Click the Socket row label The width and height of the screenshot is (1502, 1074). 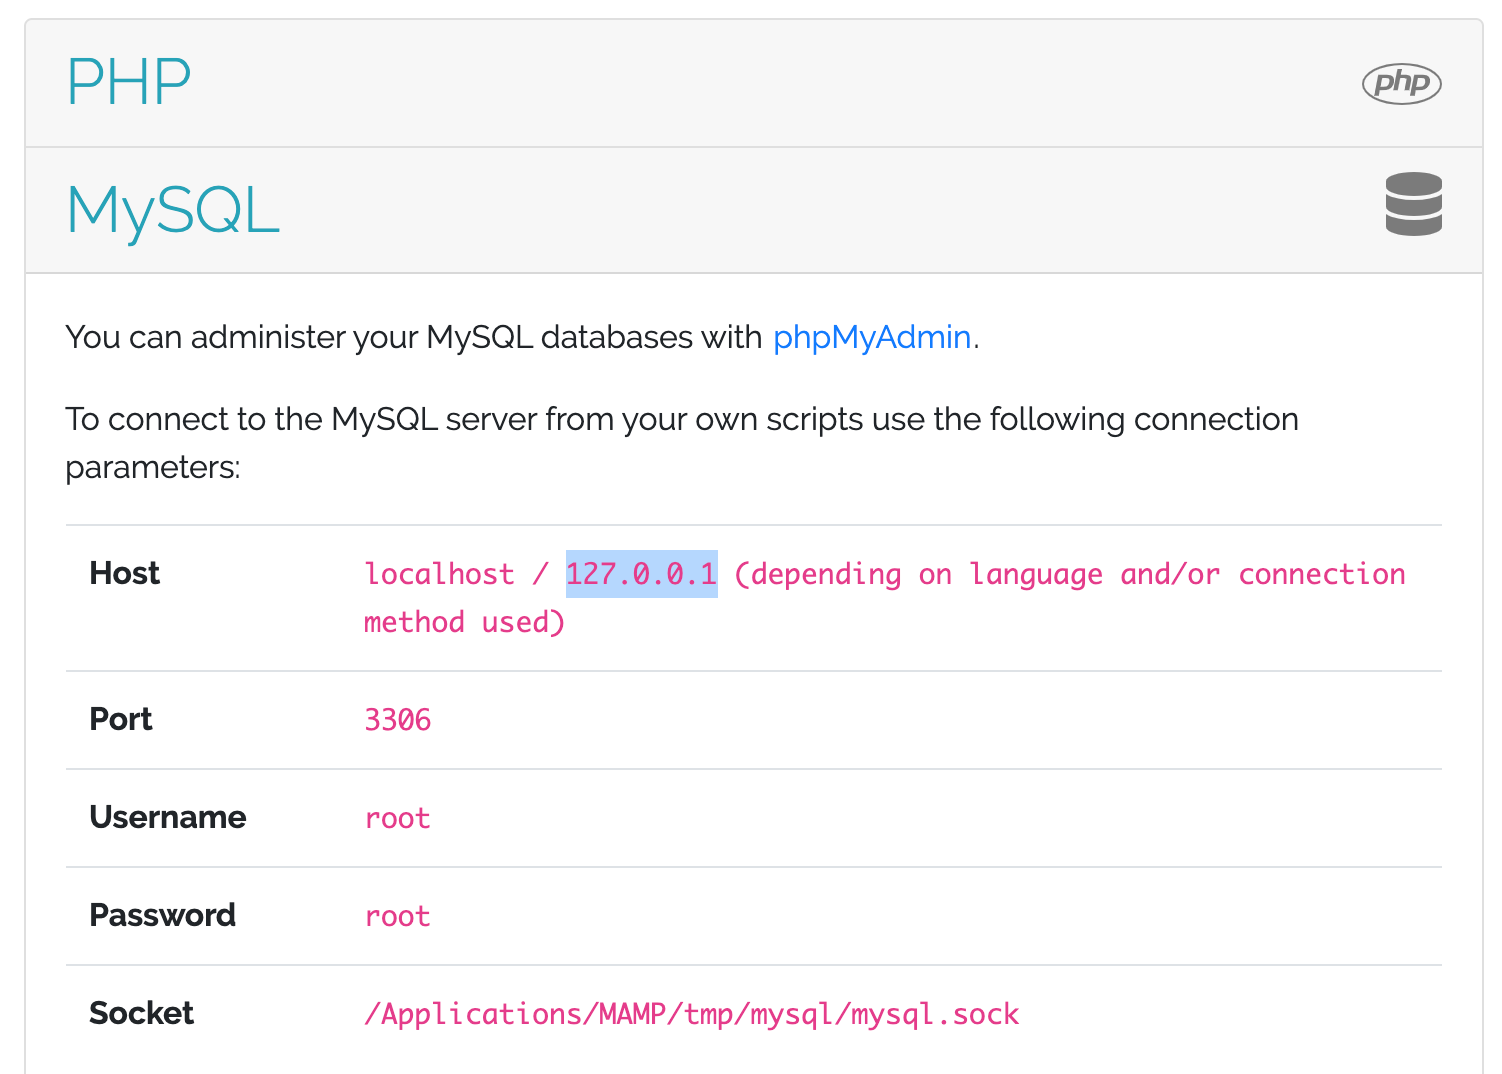click(x=142, y=1013)
